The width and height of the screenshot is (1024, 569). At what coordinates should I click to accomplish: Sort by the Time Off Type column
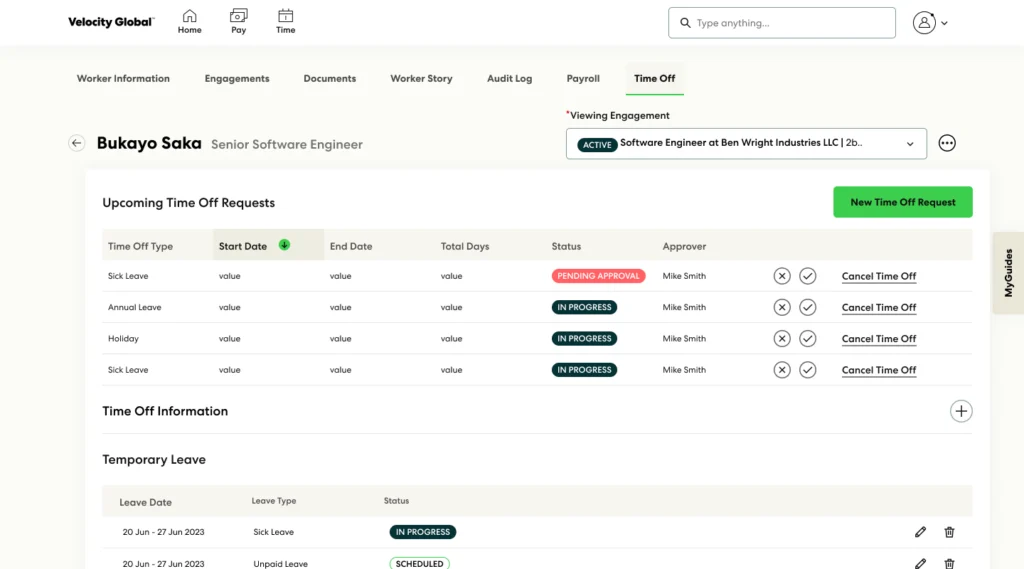tap(140, 246)
